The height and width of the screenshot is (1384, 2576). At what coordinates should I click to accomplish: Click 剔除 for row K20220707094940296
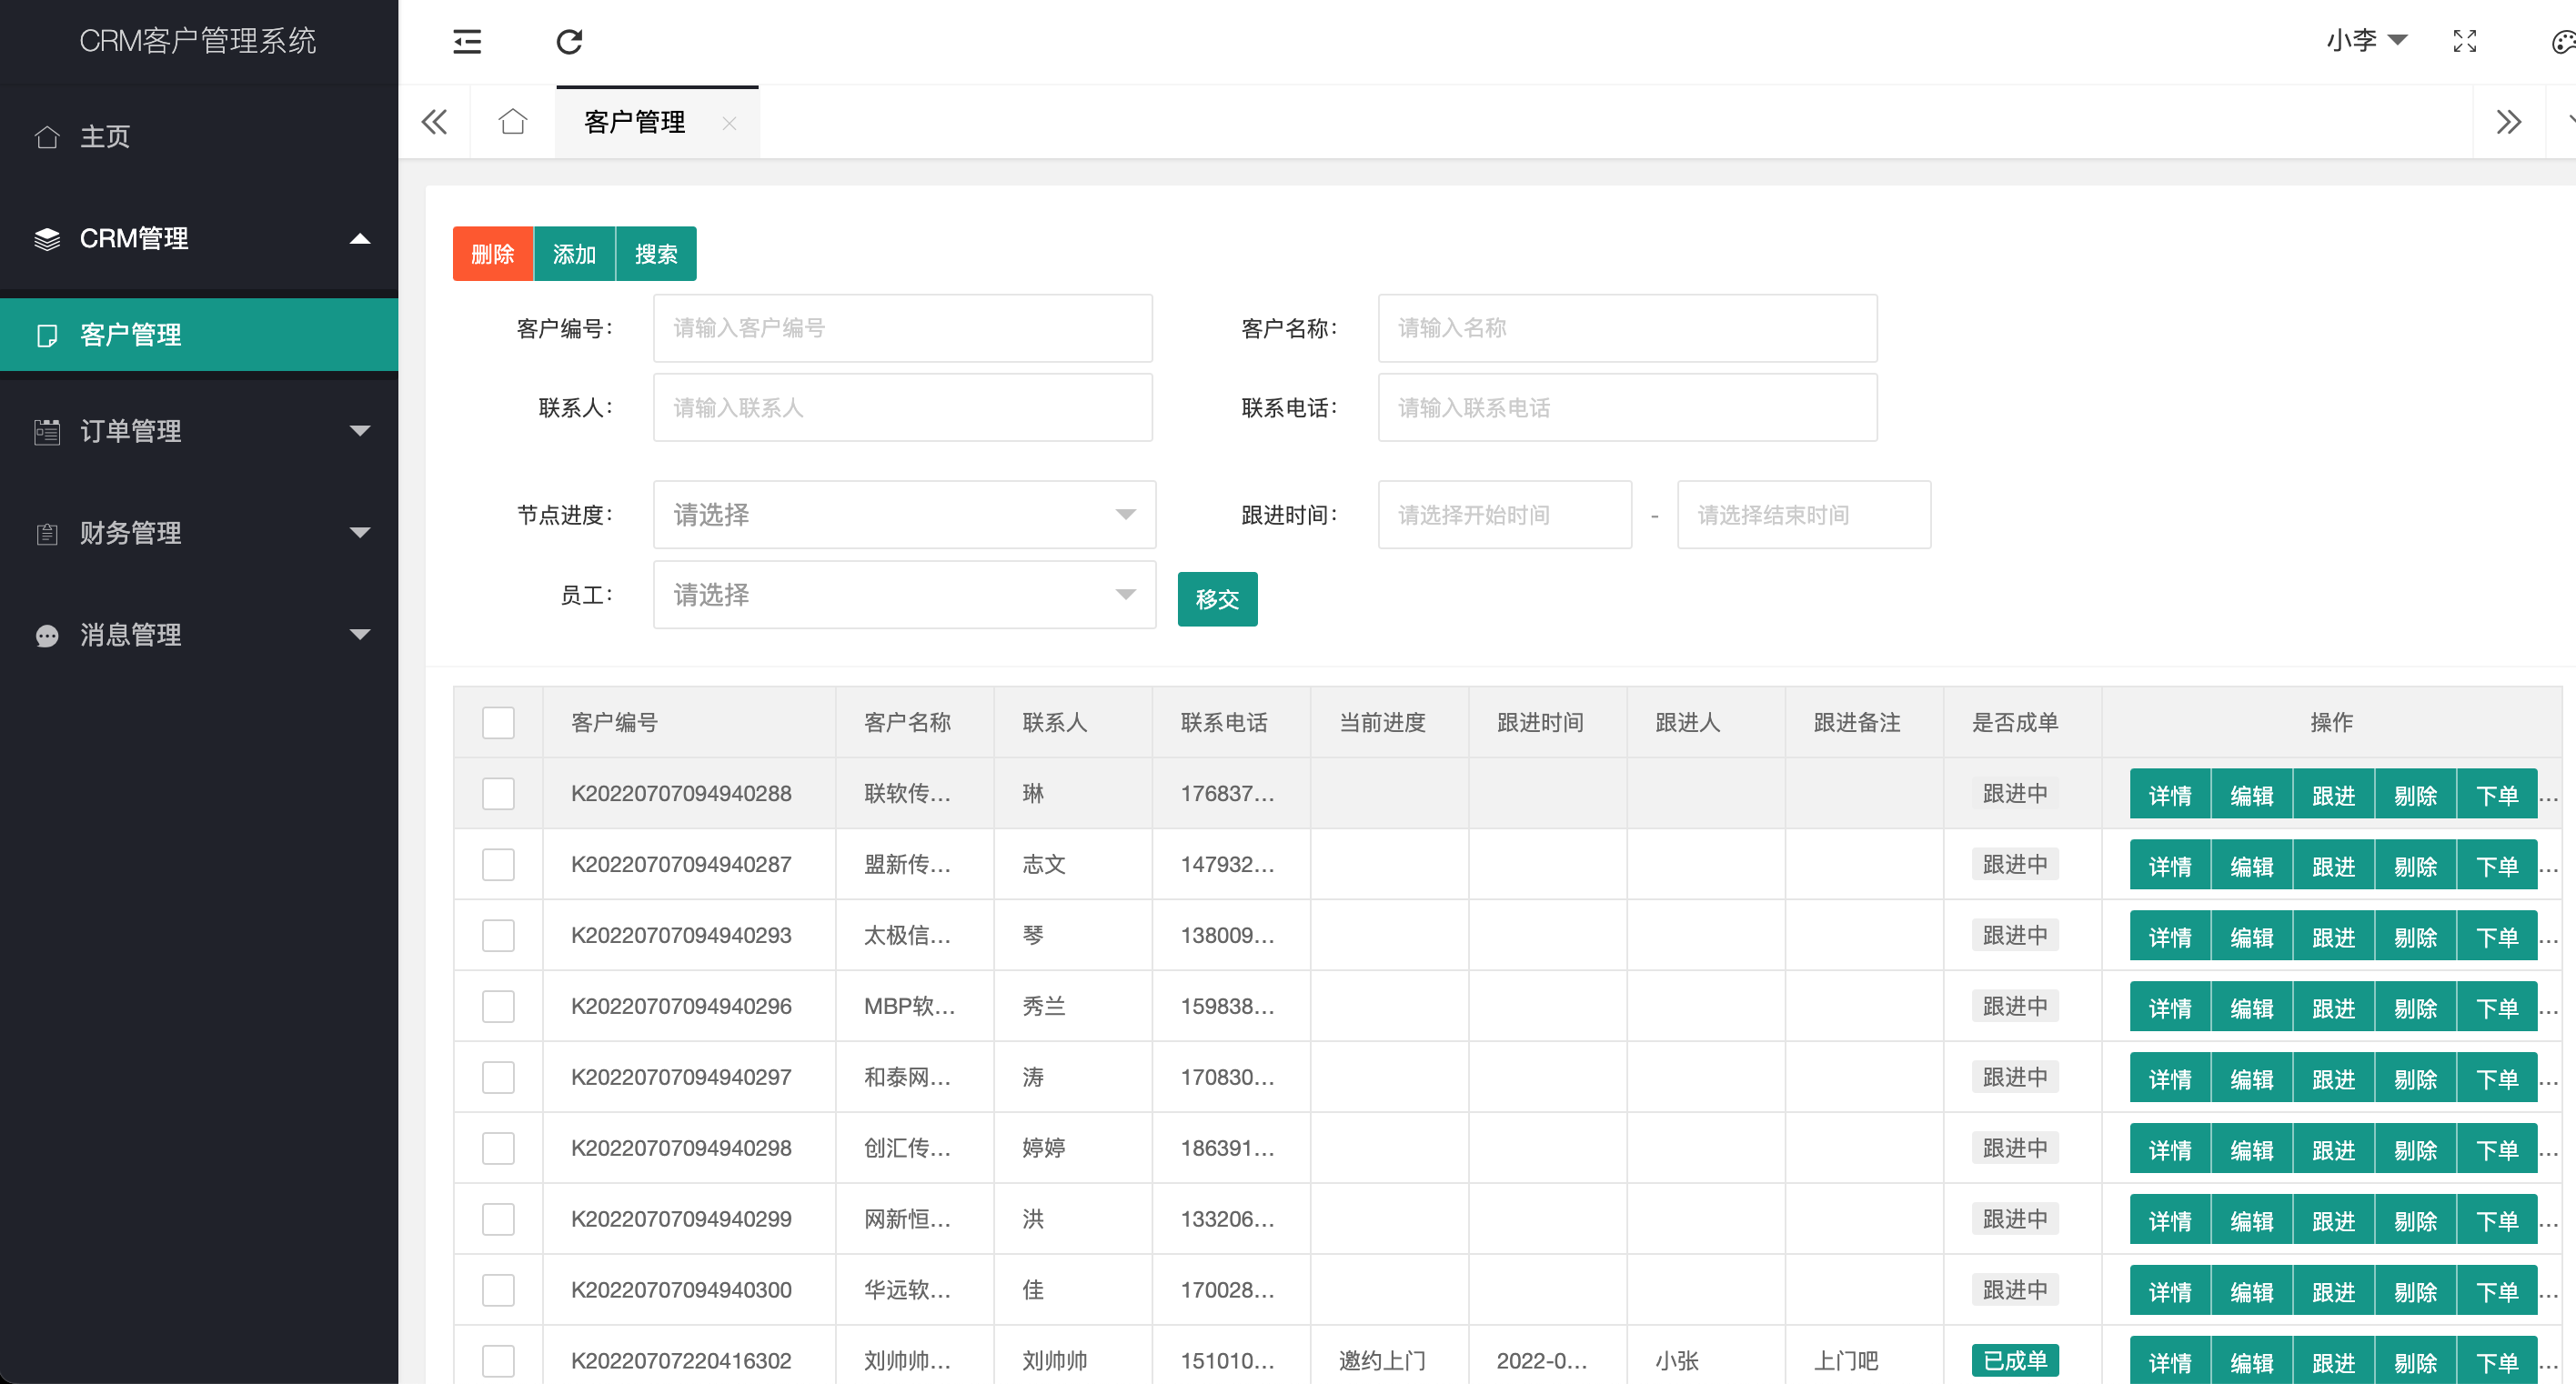(x=2416, y=1008)
